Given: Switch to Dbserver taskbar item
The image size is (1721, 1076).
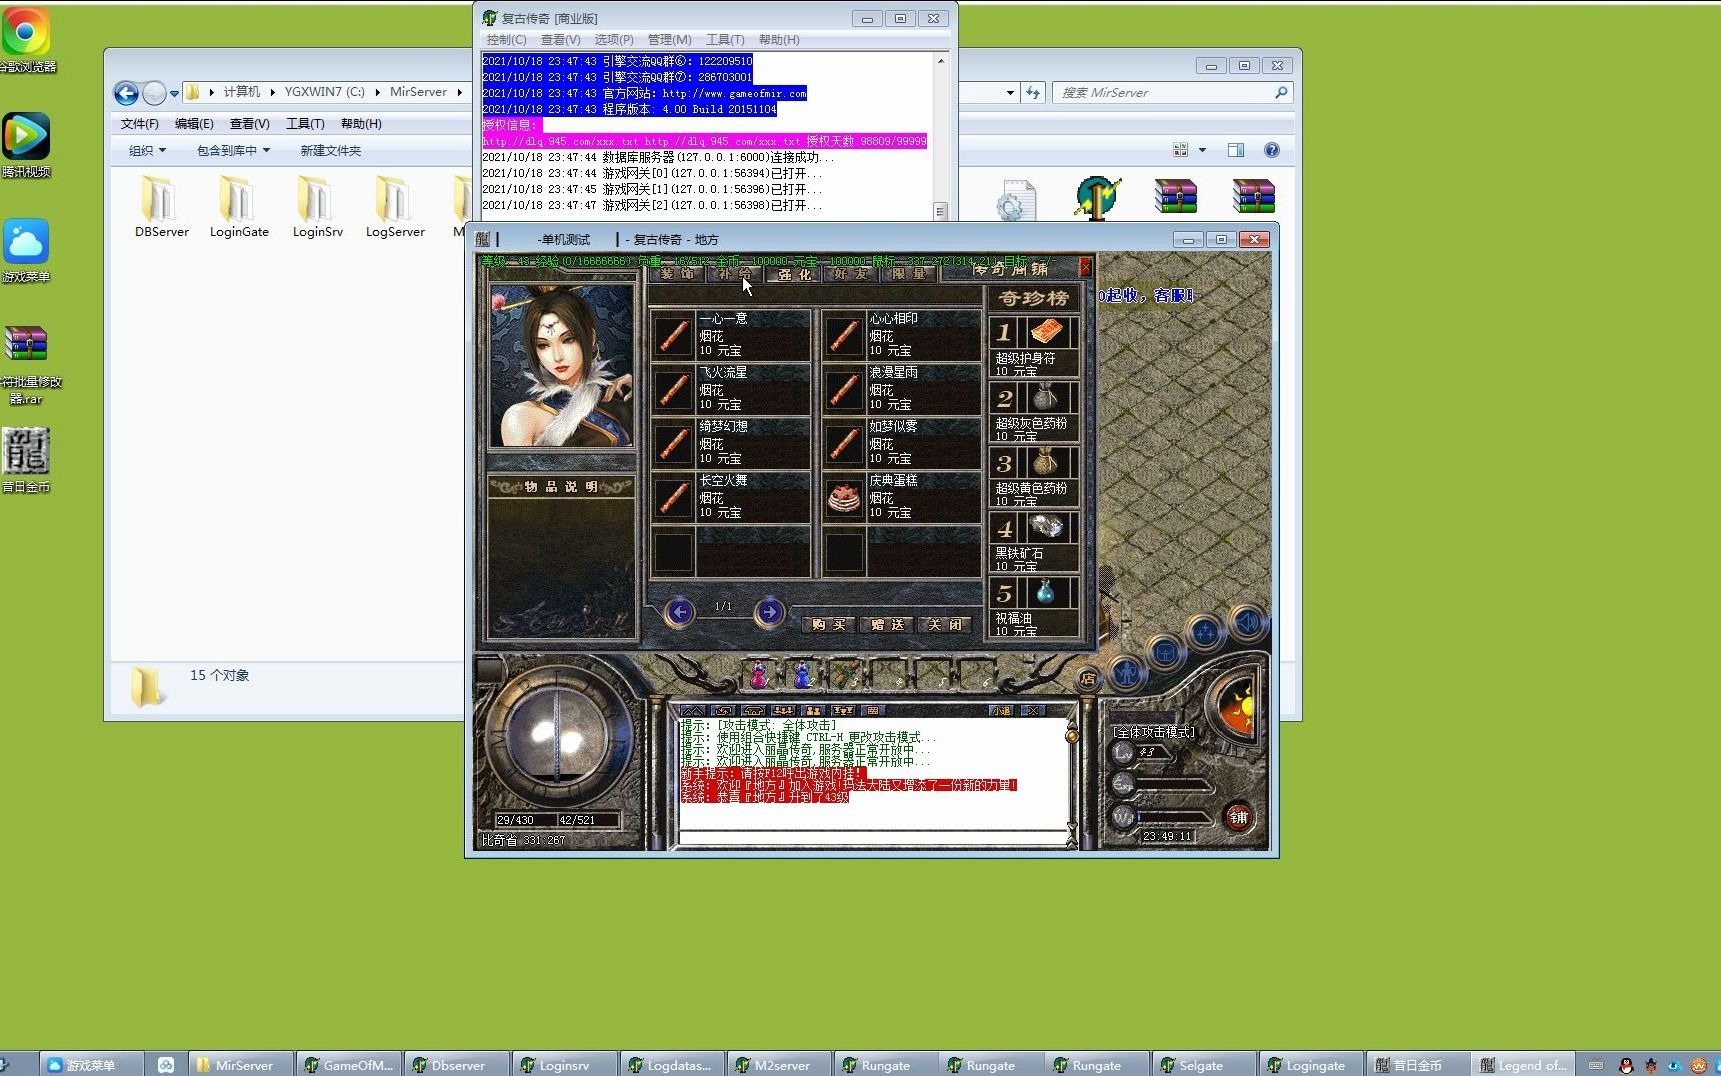Looking at the screenshot, I should (x=457, y=1065).
